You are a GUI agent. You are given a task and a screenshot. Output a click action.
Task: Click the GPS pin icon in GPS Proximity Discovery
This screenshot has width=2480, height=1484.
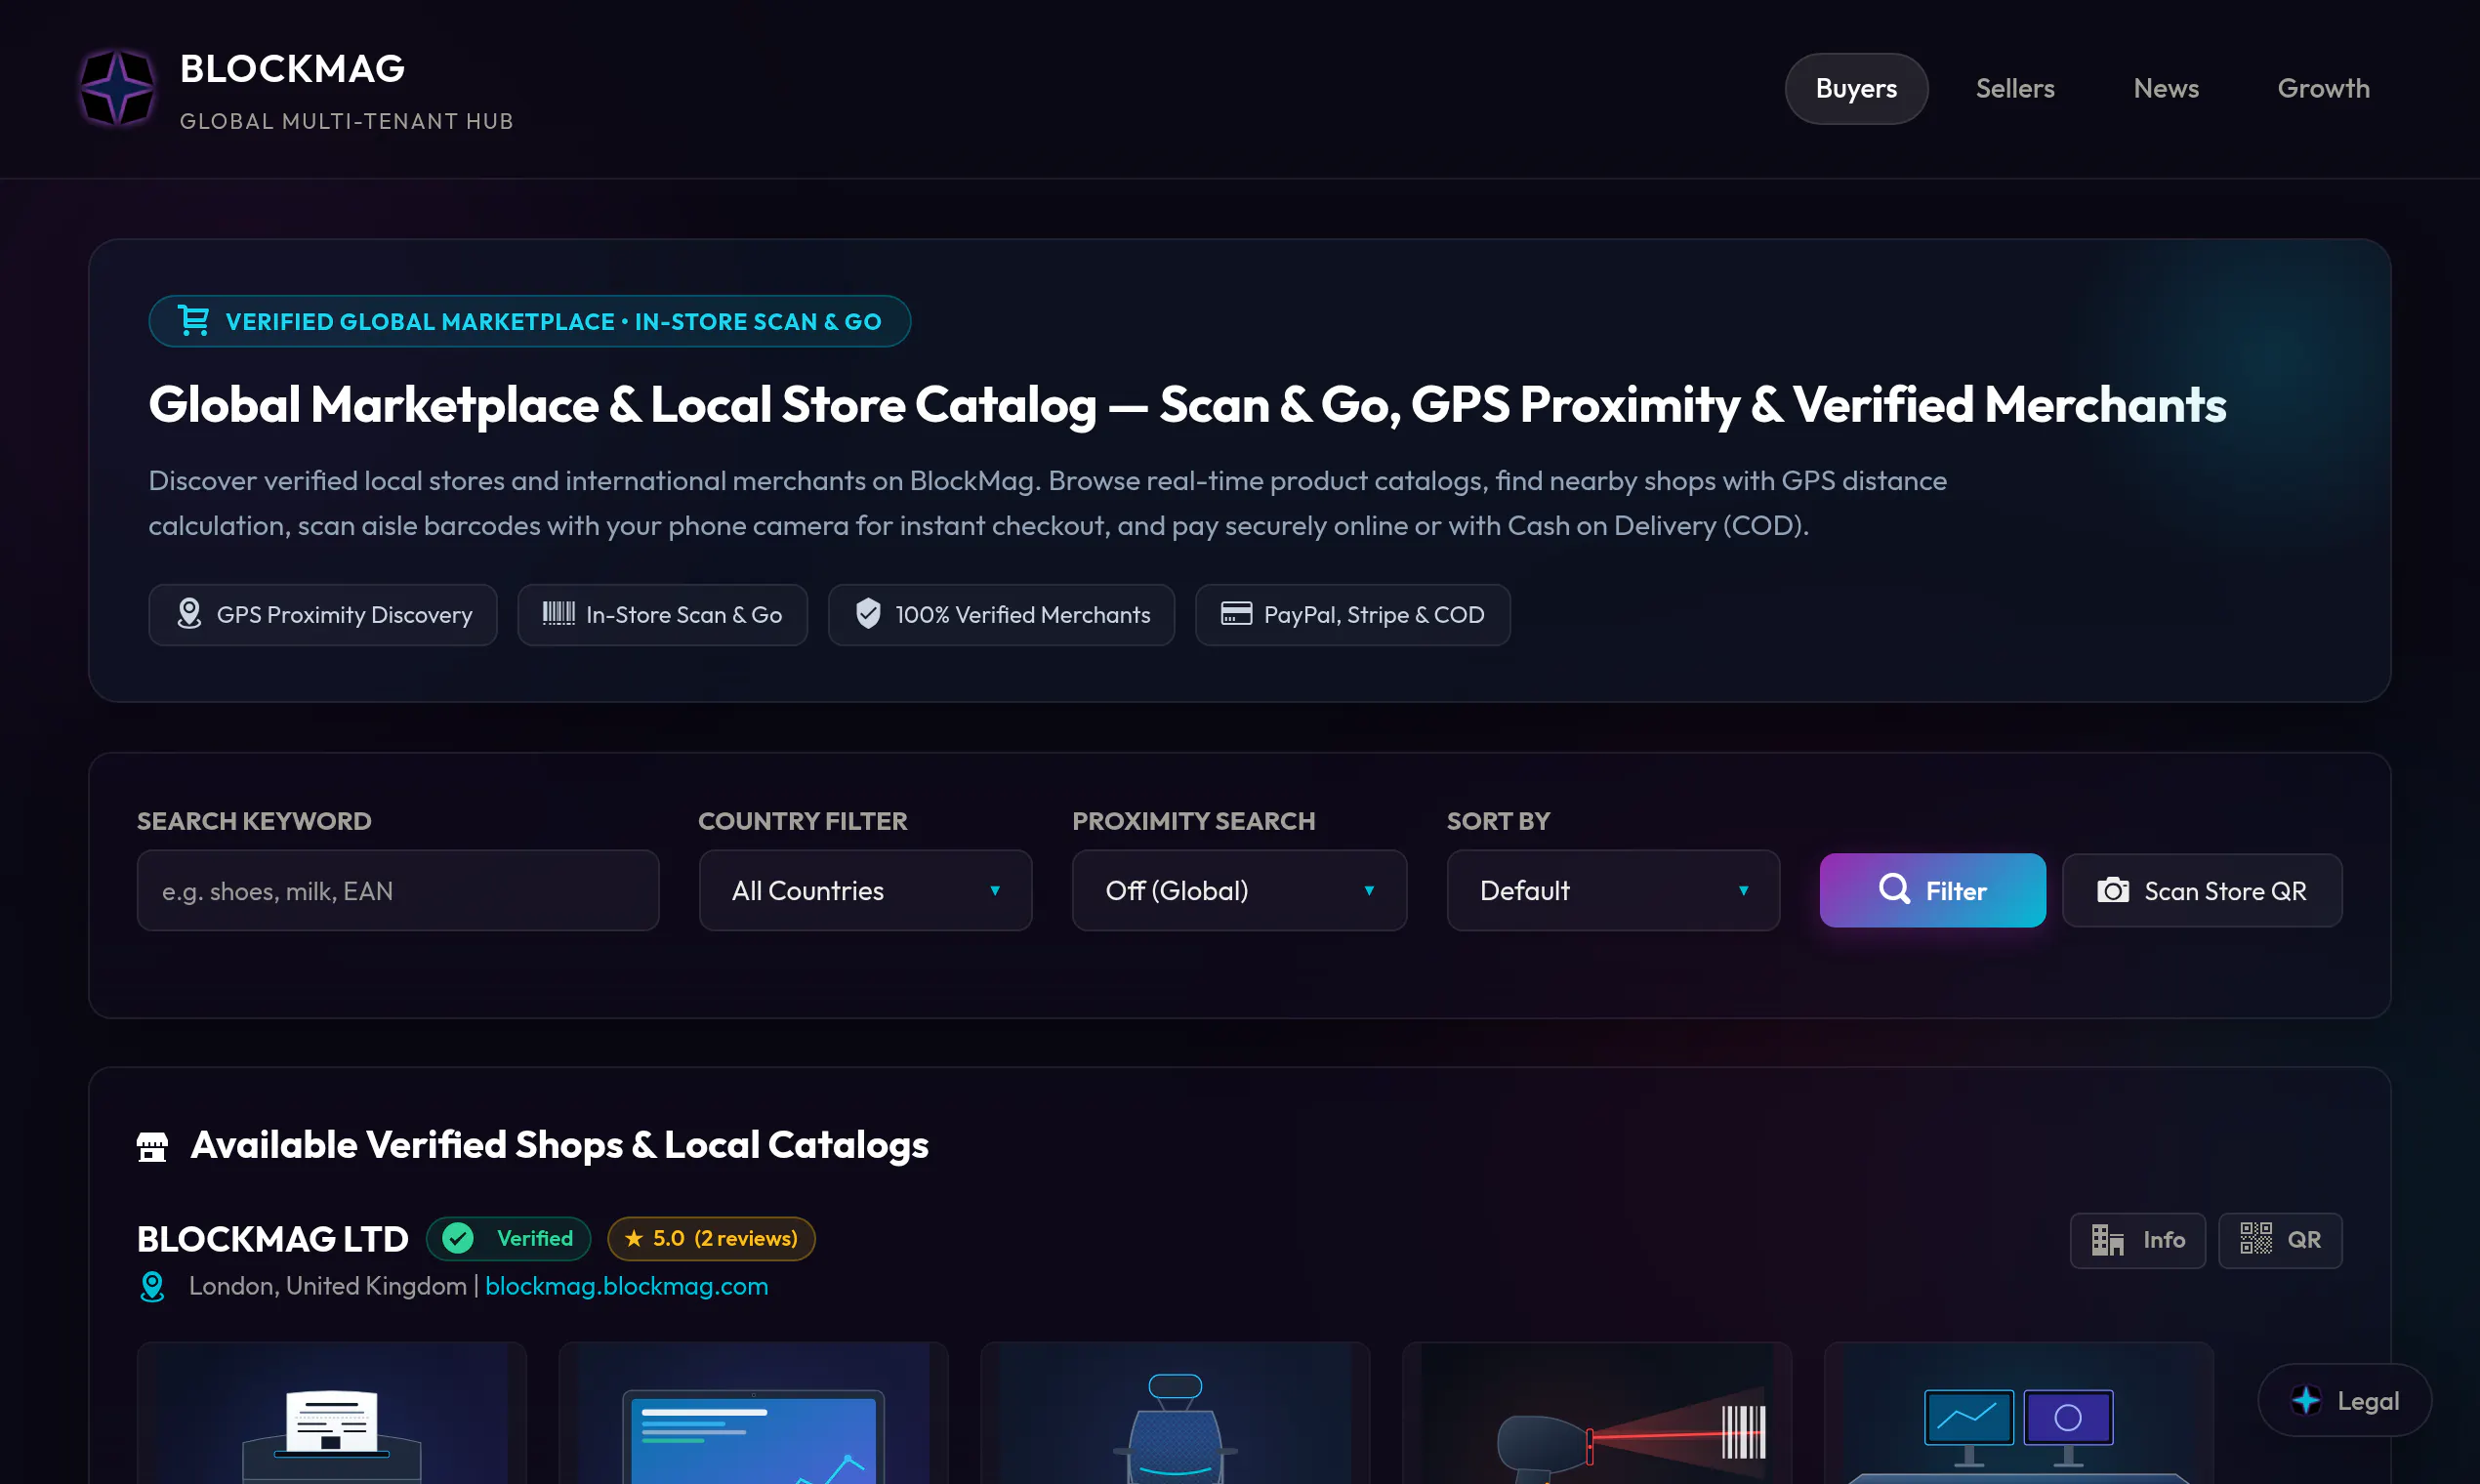point(189,614)
